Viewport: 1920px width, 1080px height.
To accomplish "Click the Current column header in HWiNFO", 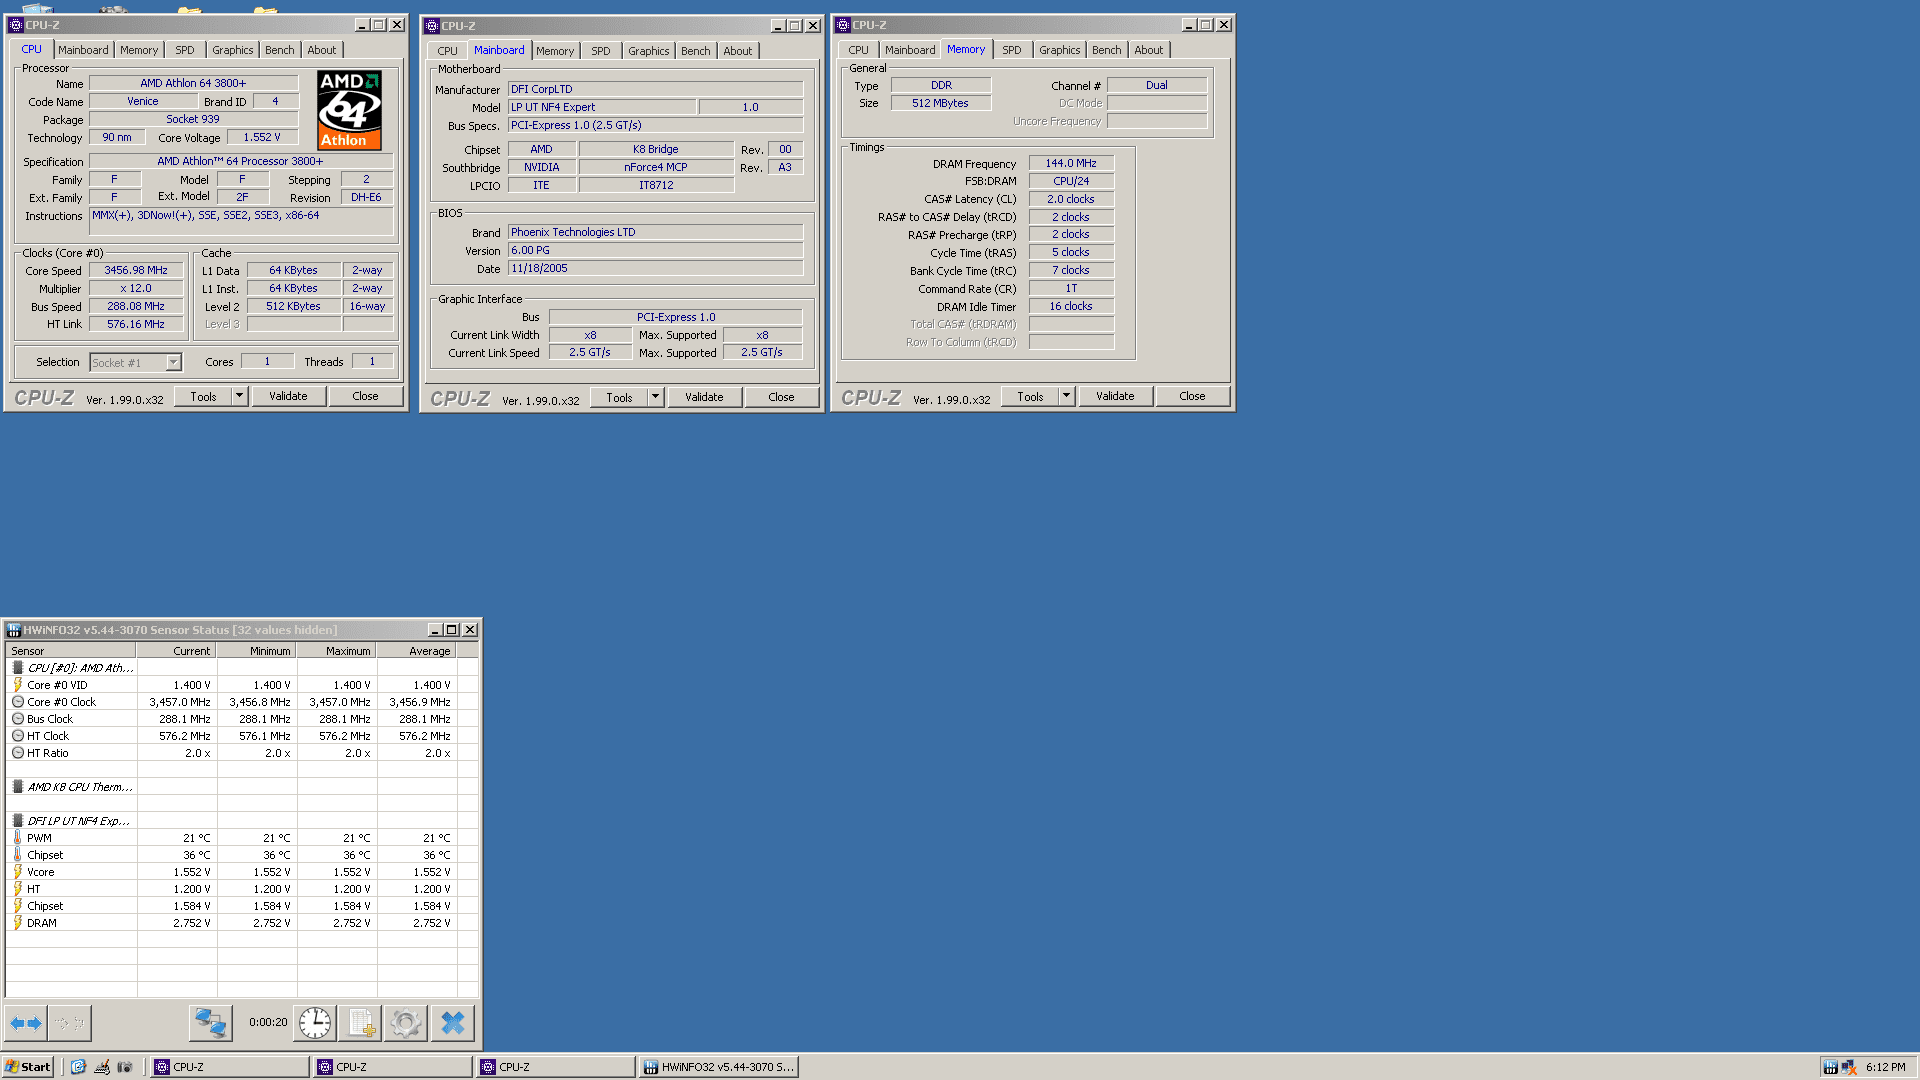I will 177,651.
